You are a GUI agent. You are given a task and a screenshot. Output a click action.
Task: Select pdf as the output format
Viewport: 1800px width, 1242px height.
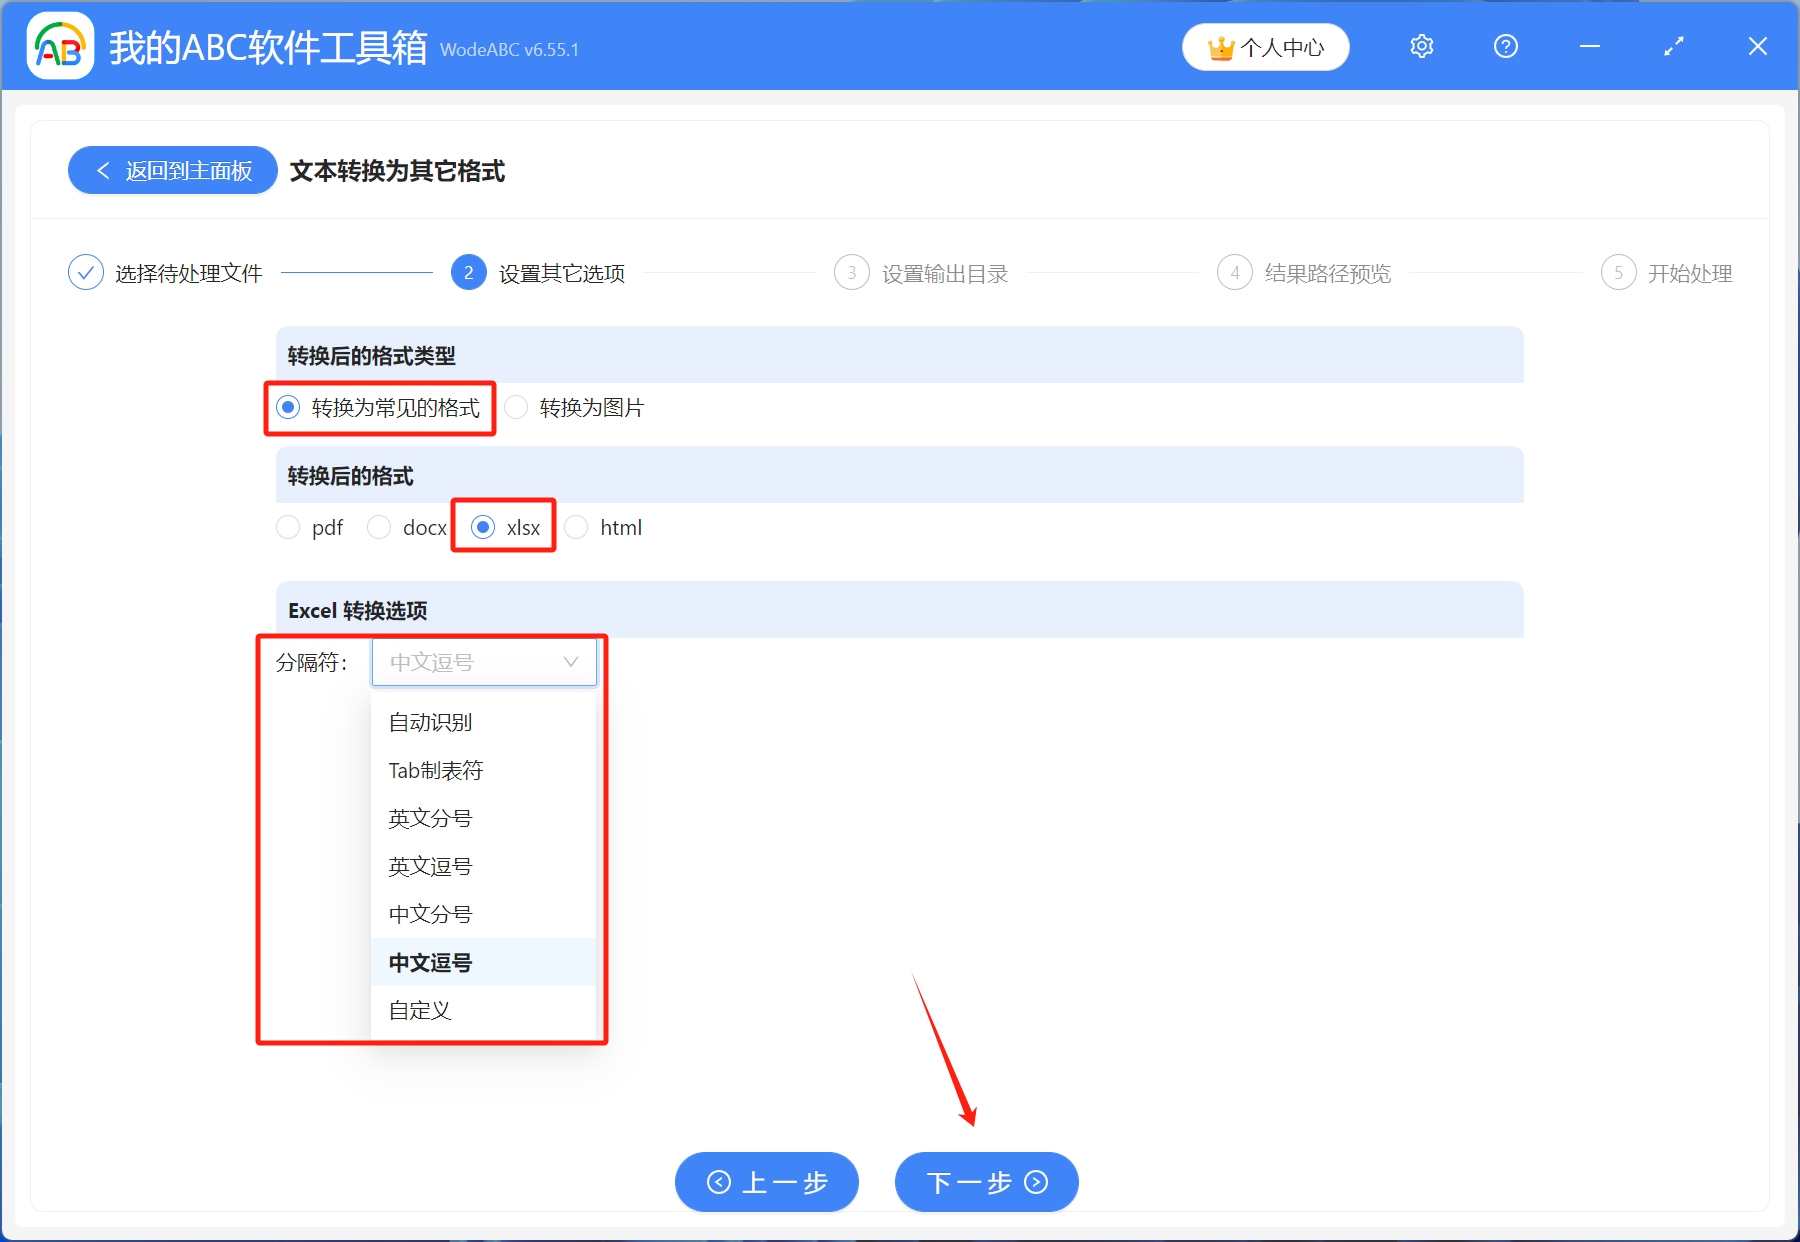288,527
